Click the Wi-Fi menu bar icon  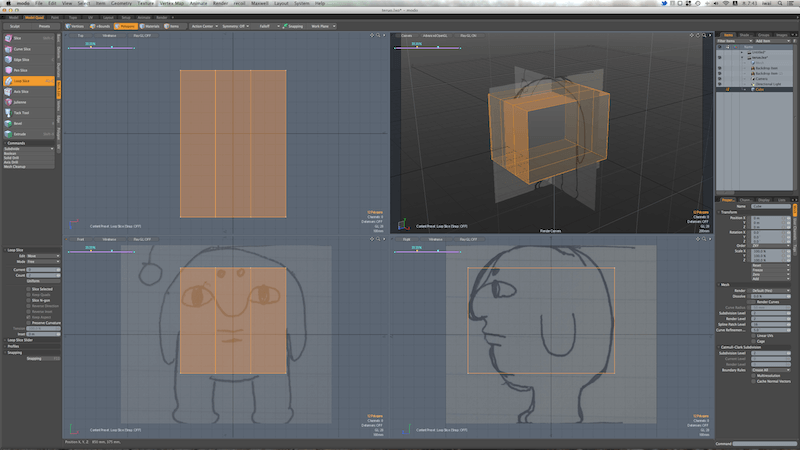coord(726,3)
